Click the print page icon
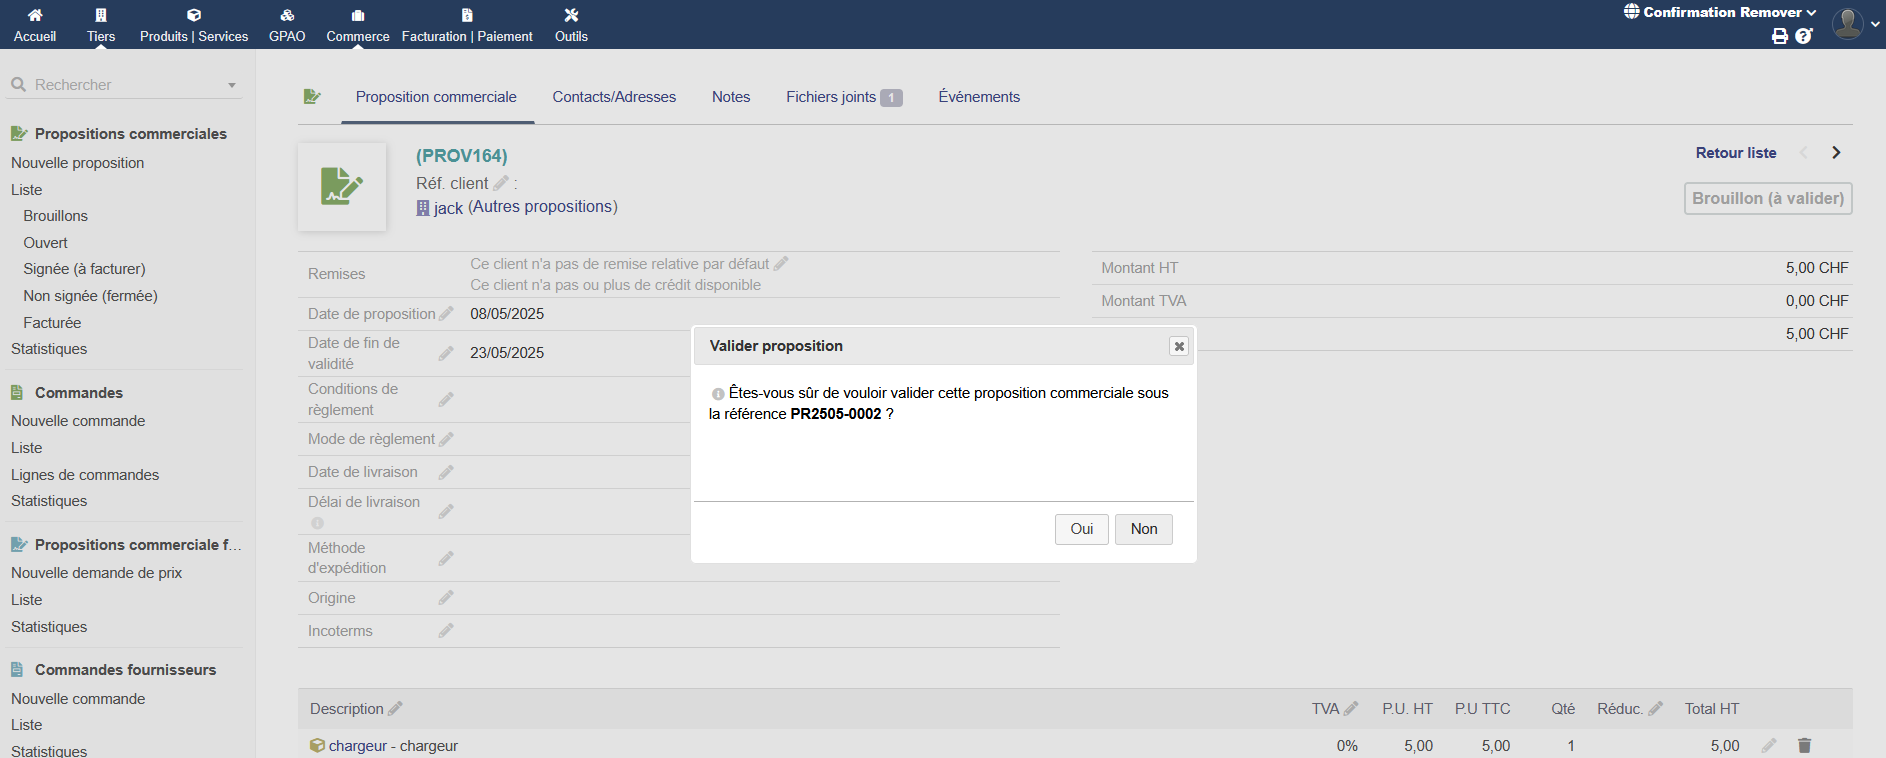Screen dimensions: 1886x758 [1780, 36]
